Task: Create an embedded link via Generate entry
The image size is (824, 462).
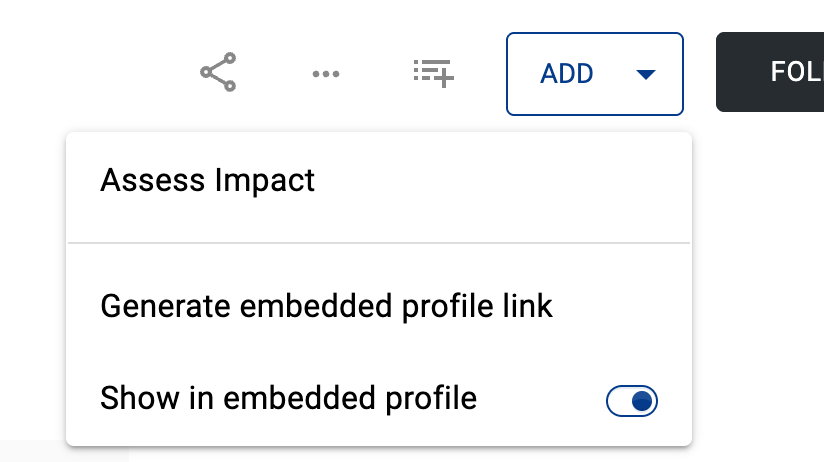Action: pos(326,305)
